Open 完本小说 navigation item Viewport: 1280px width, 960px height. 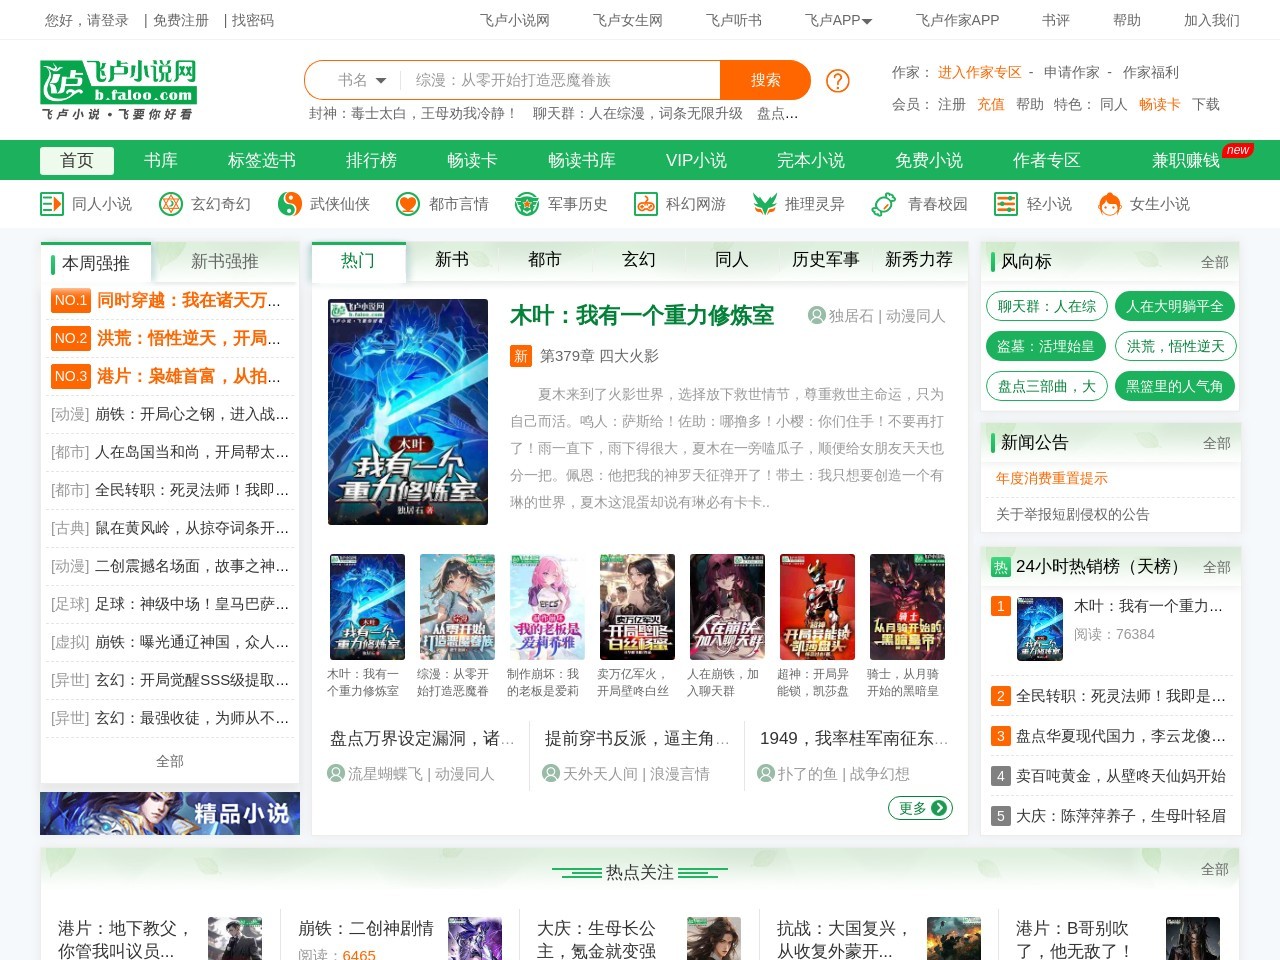coord(811,161)
